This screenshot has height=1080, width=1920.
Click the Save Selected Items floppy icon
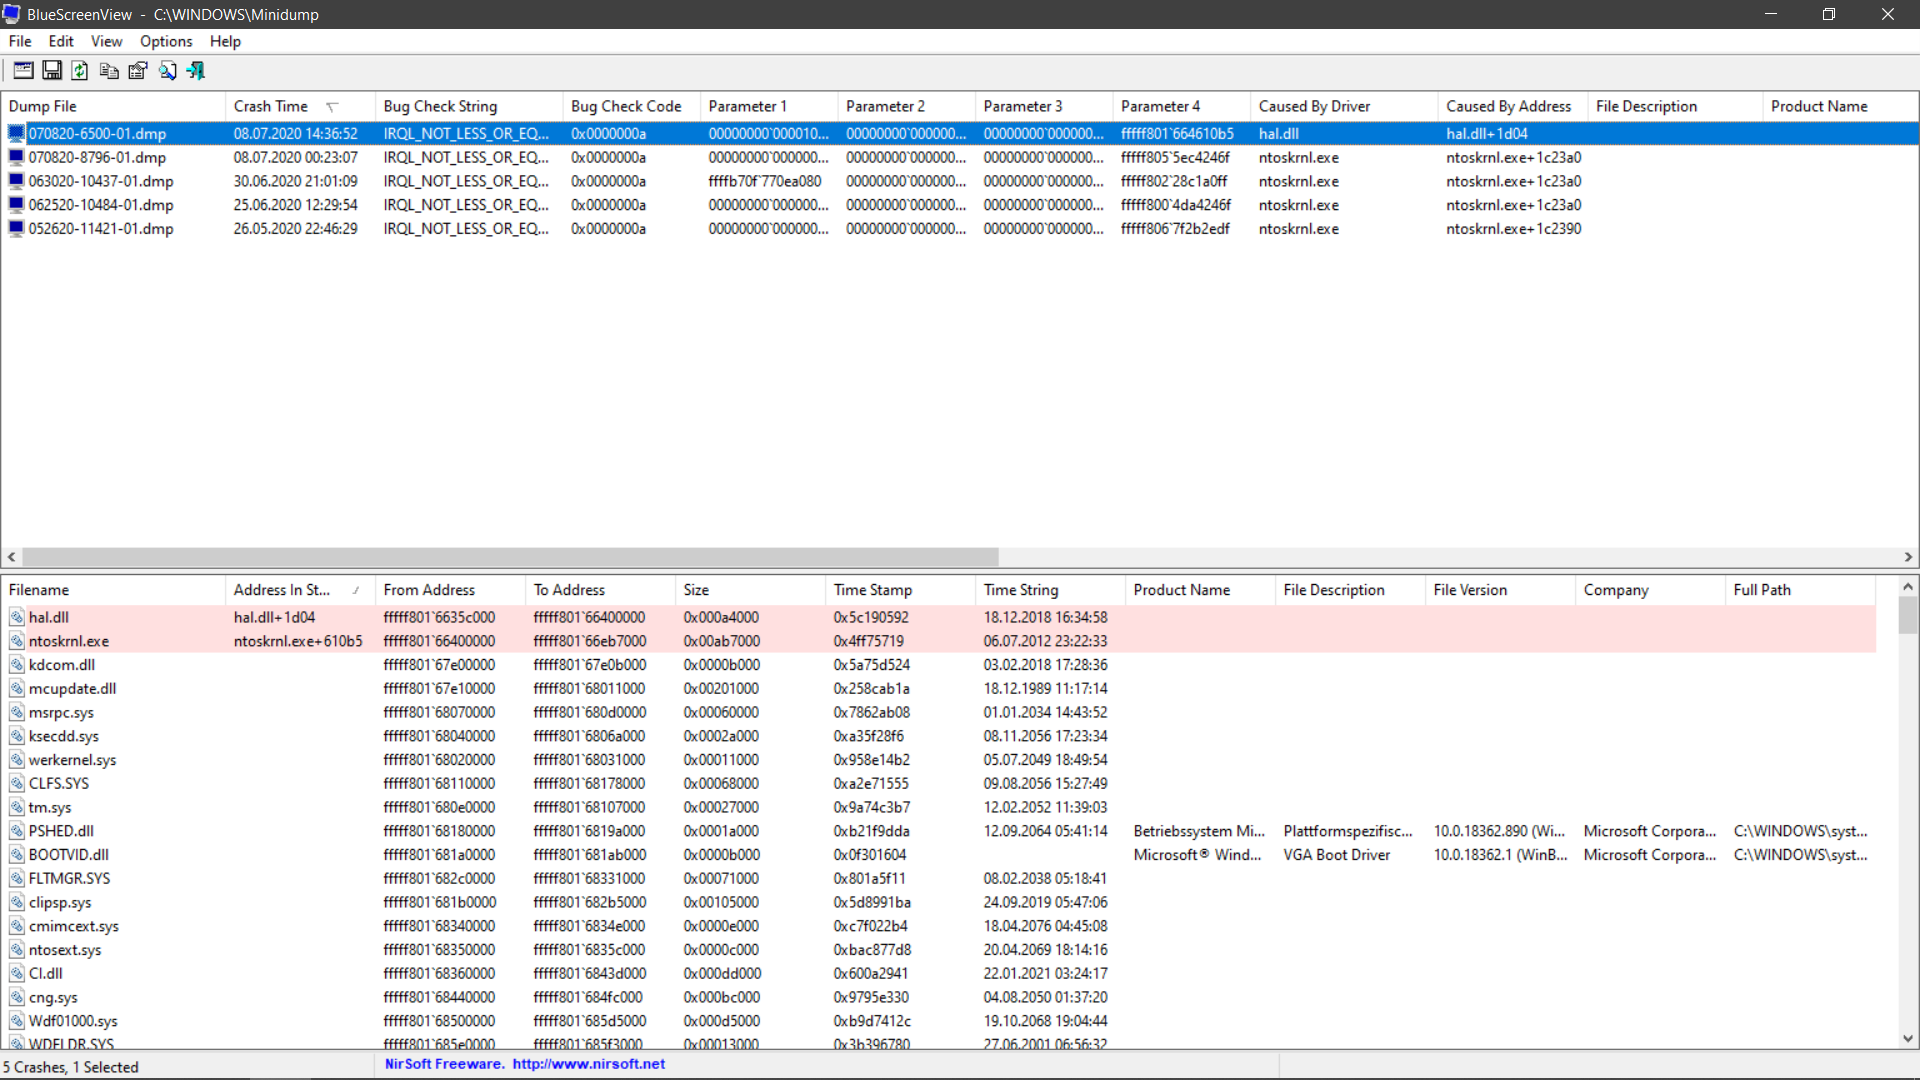point(52,71)
